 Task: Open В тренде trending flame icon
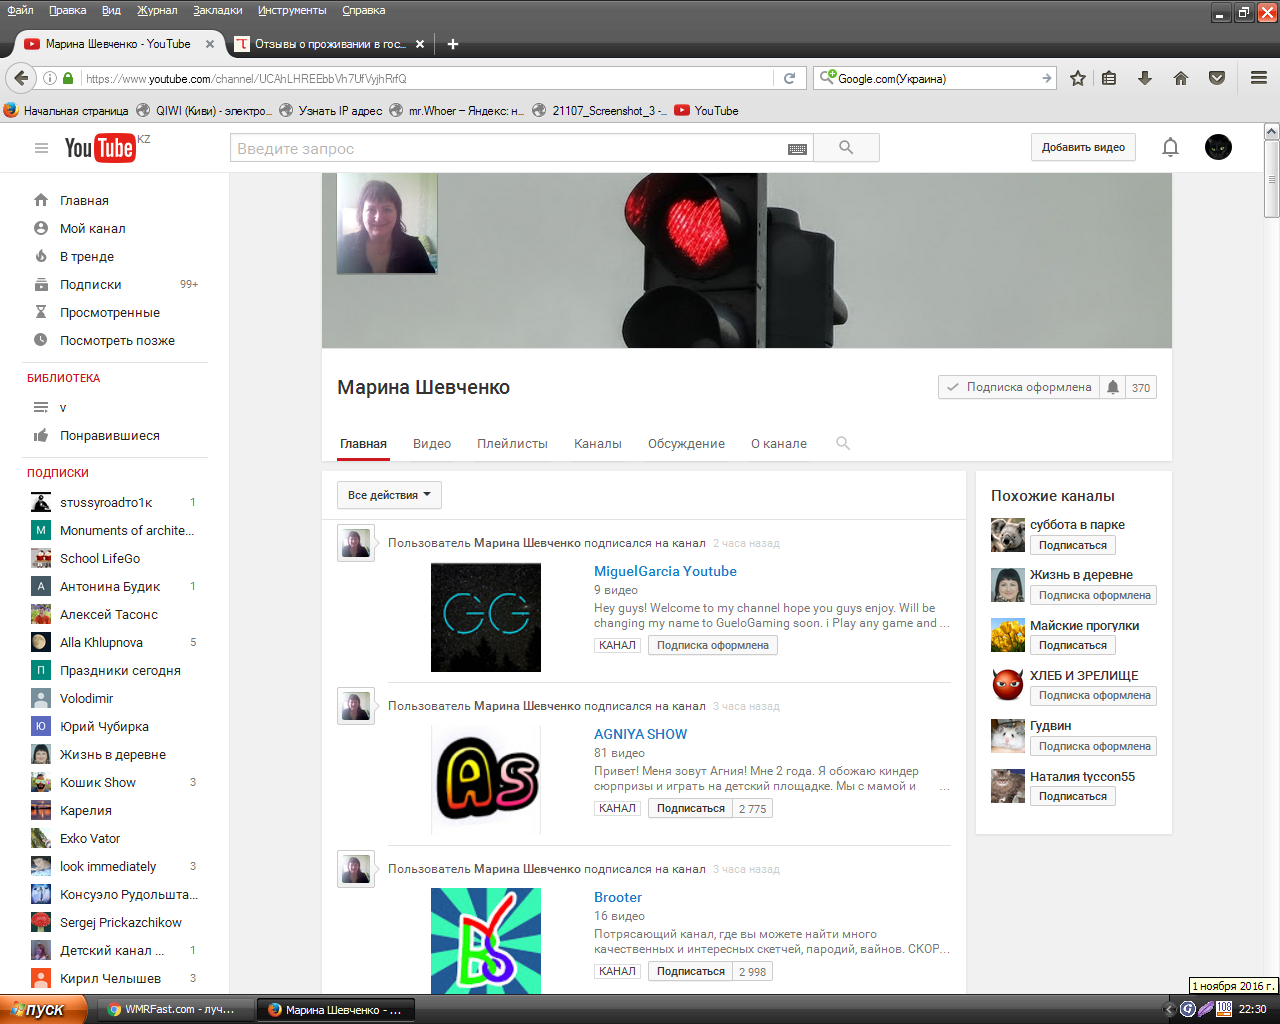(x=41, y=256)
